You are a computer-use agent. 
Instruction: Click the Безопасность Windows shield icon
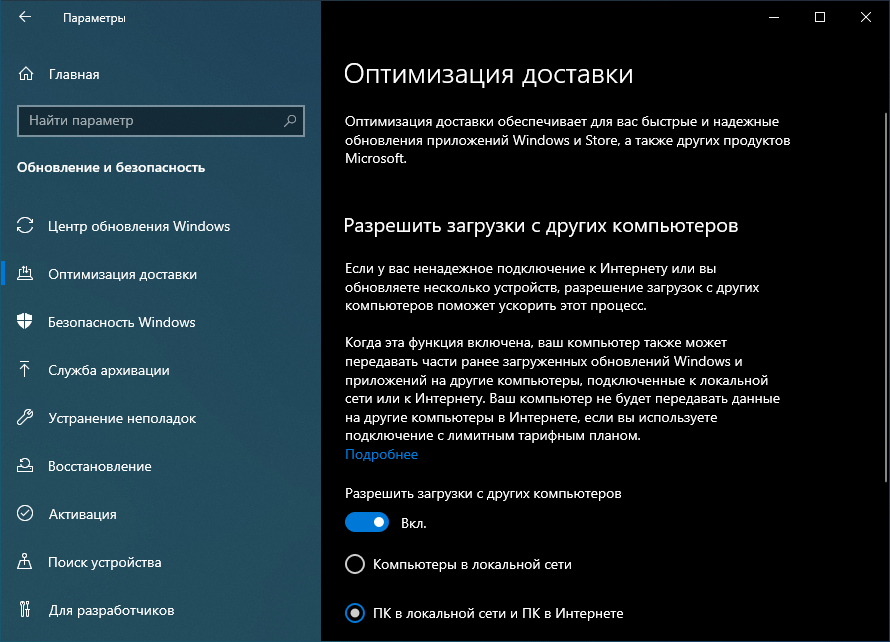[x=27, y=322]
